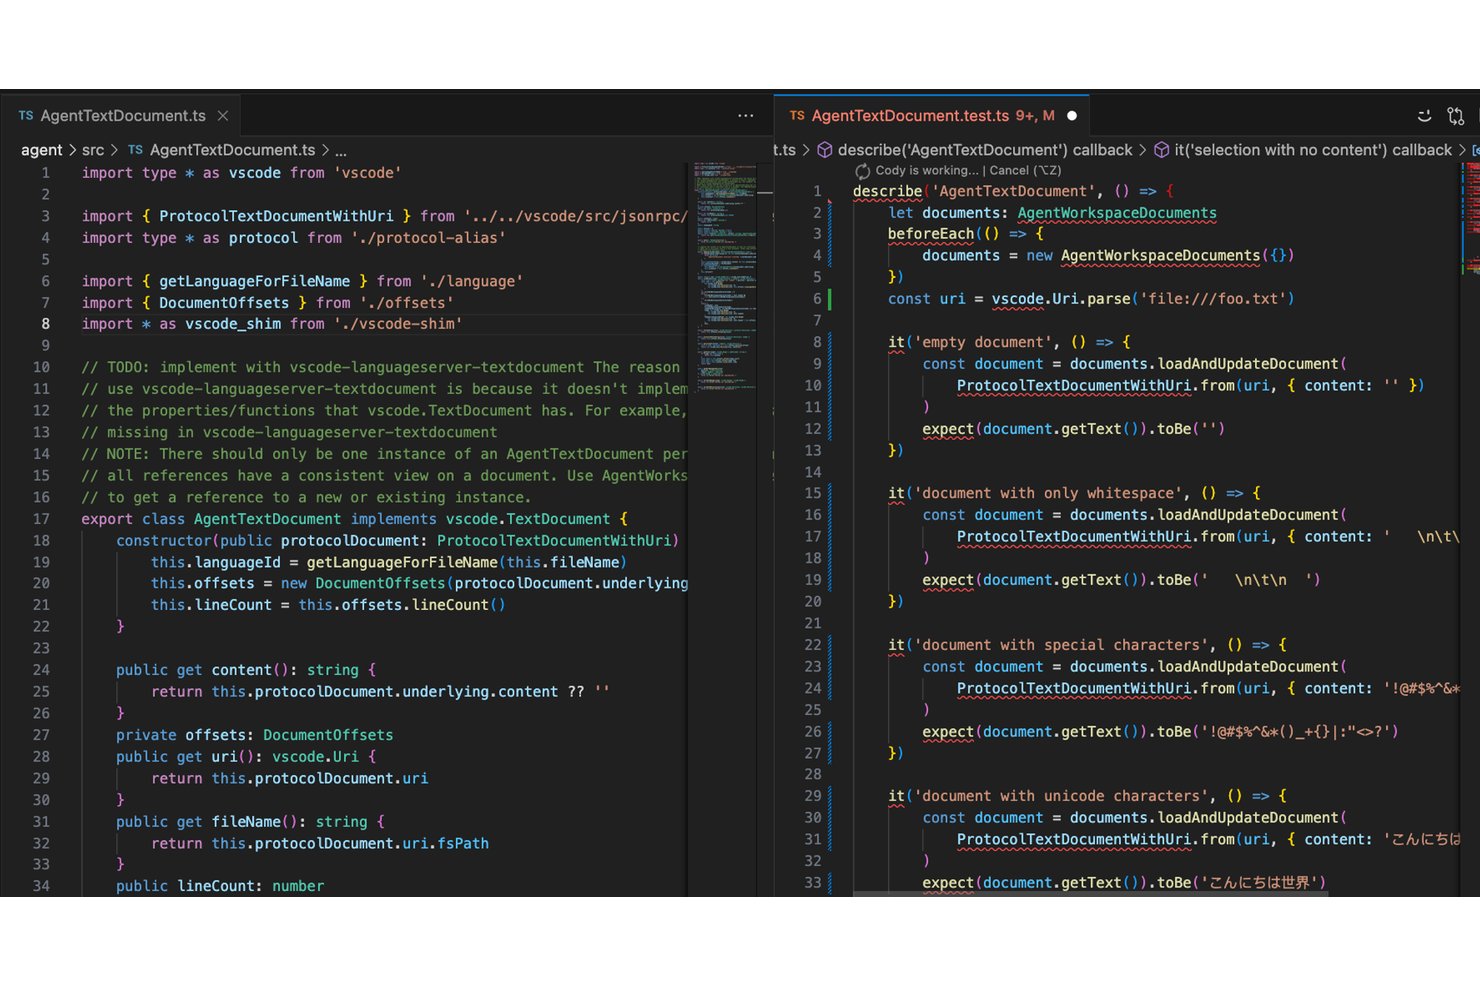Switch to the AgentTextDocument.test.ts tab
The width and height of the screenshot is (1480, 987).
pos(932,116)
